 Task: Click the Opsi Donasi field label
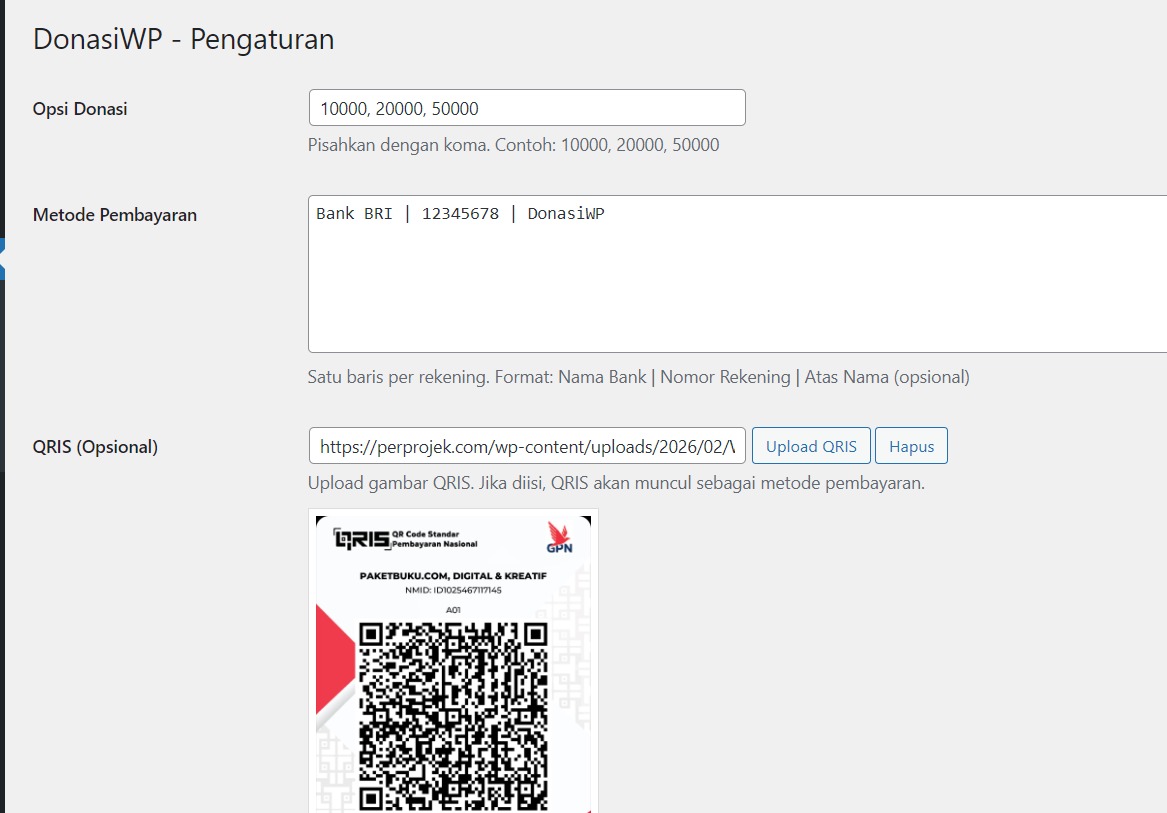[80, 108]
